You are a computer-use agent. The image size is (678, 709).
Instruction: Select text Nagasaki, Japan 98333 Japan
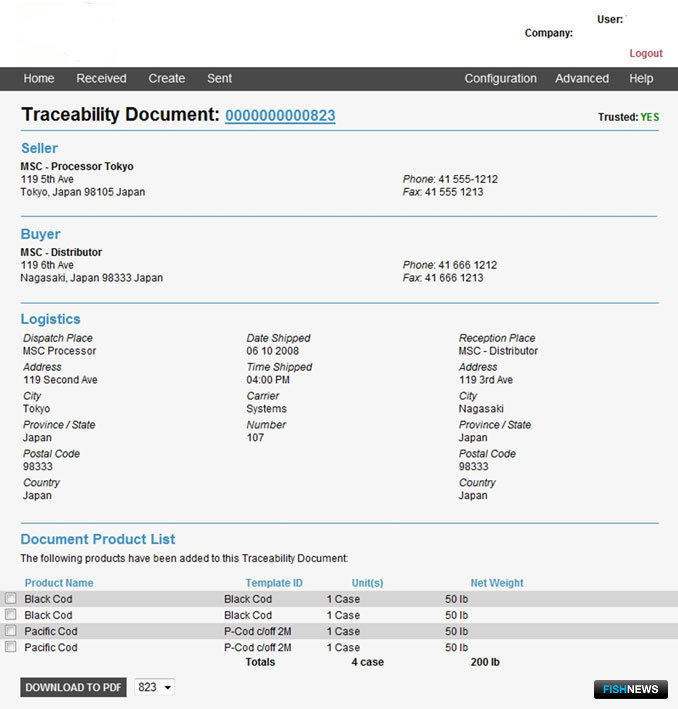[x=92, y=278]
